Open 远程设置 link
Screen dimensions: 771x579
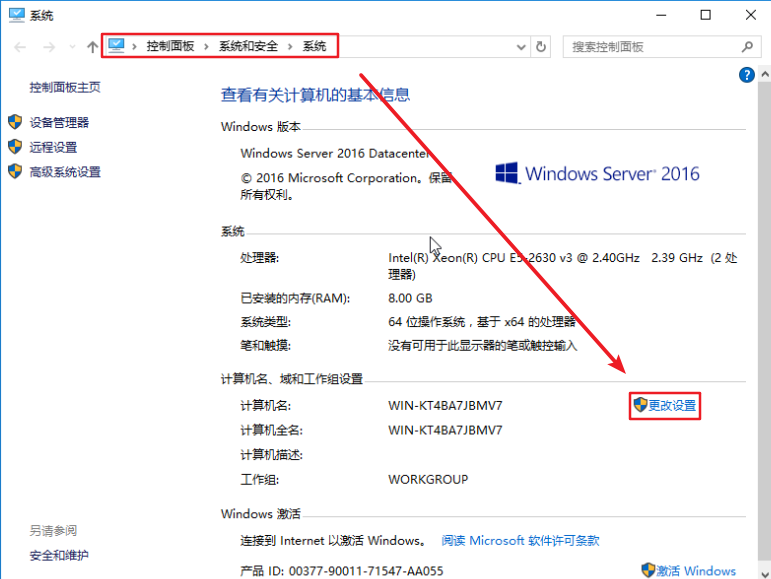tap(53, 147)
